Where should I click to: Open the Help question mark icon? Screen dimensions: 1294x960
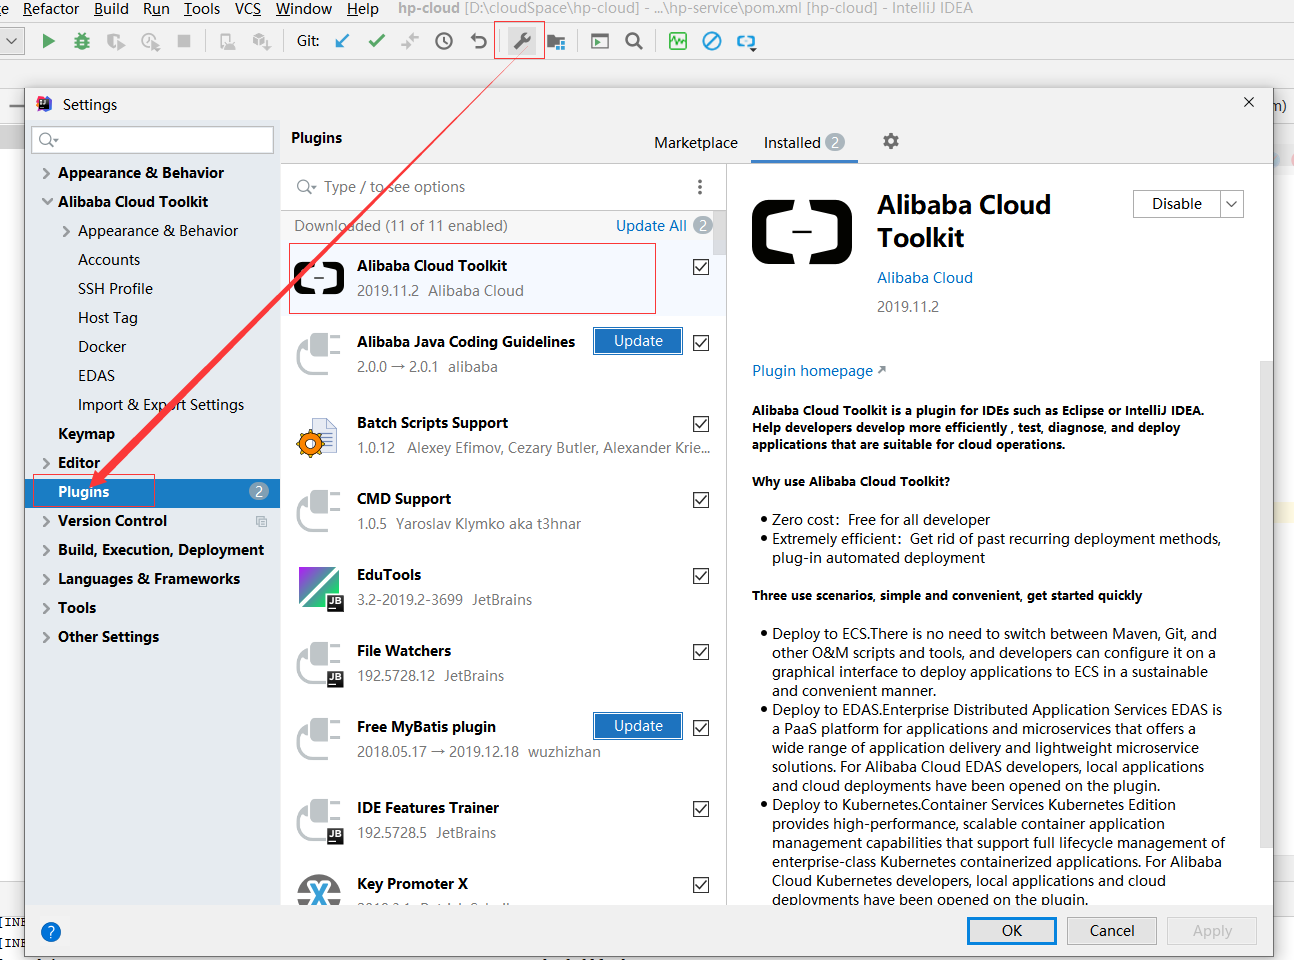click(x=51, y=932)
